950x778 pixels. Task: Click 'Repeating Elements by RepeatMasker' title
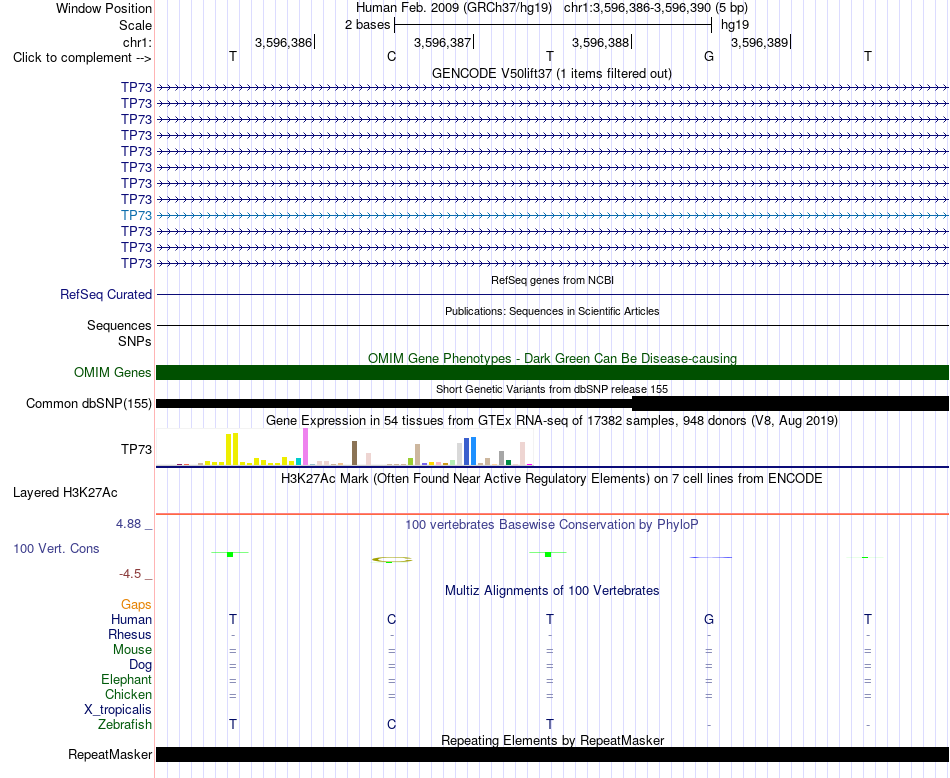point(552,740)
